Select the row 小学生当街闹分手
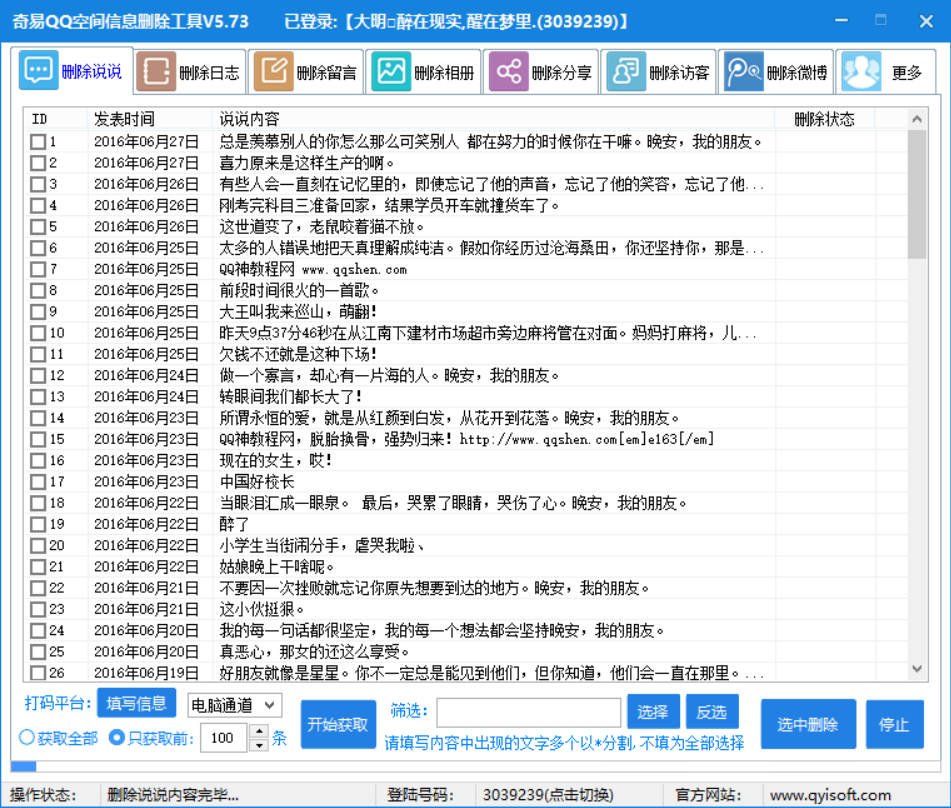The height and width of the screenshot is (808, 951). tap(467, 545)
